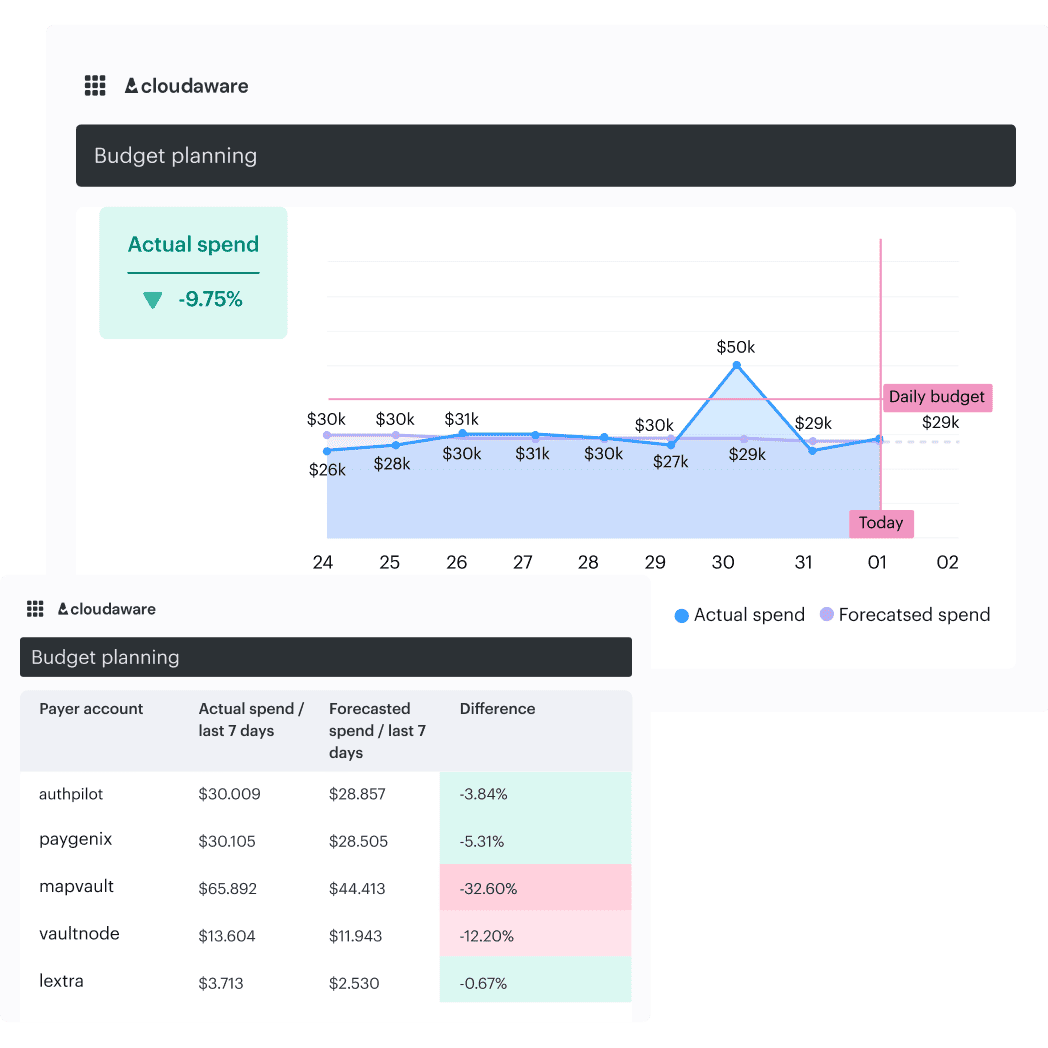Select the Cloudaware logo in the table panel
The image size is (1048, 1048).
coord(108,608)
